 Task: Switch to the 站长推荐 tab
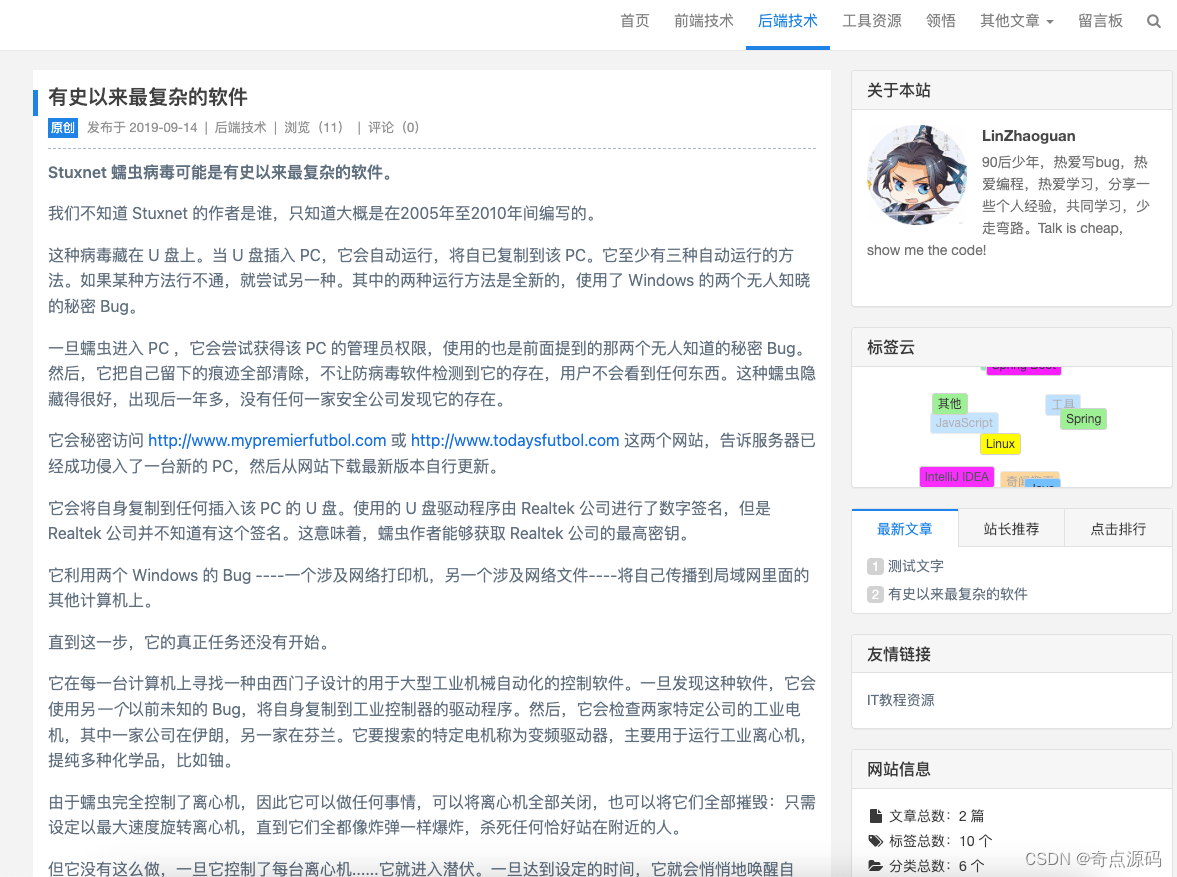(1012, 529)
